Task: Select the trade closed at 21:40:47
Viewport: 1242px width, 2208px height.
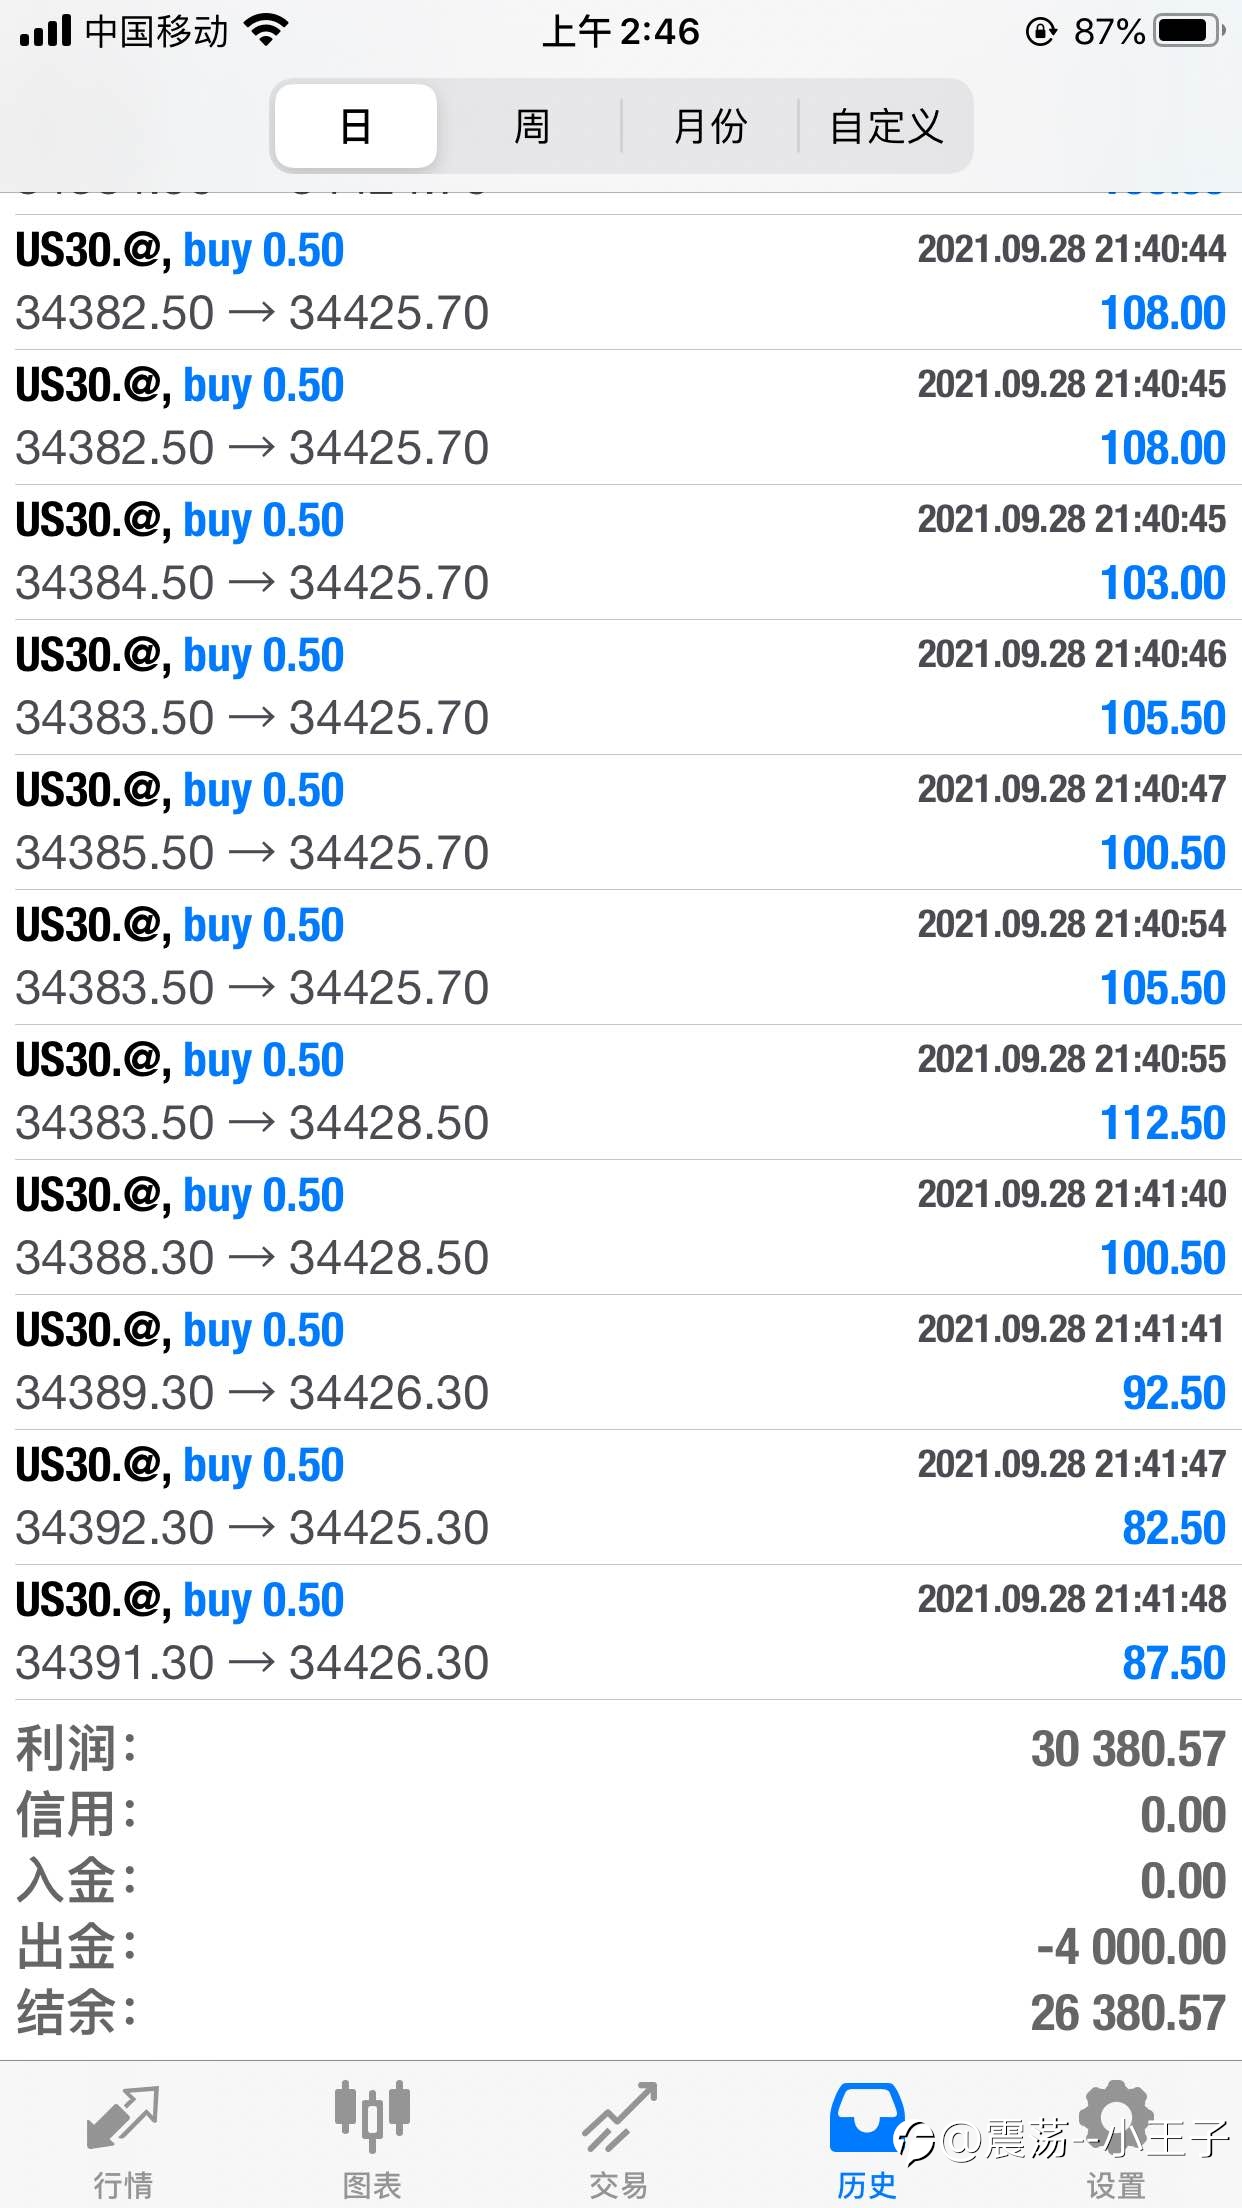Action: [621, 822]
